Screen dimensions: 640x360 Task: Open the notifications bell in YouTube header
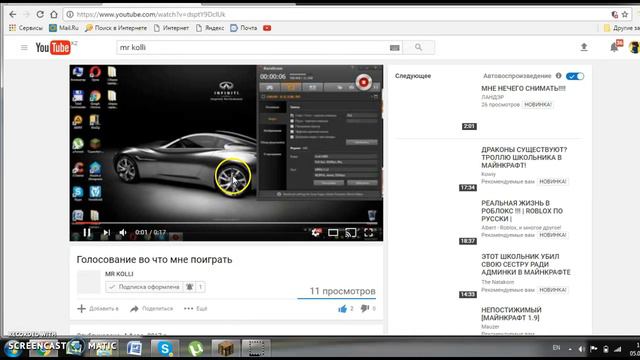pyautogui.click(x=615, y=47)
